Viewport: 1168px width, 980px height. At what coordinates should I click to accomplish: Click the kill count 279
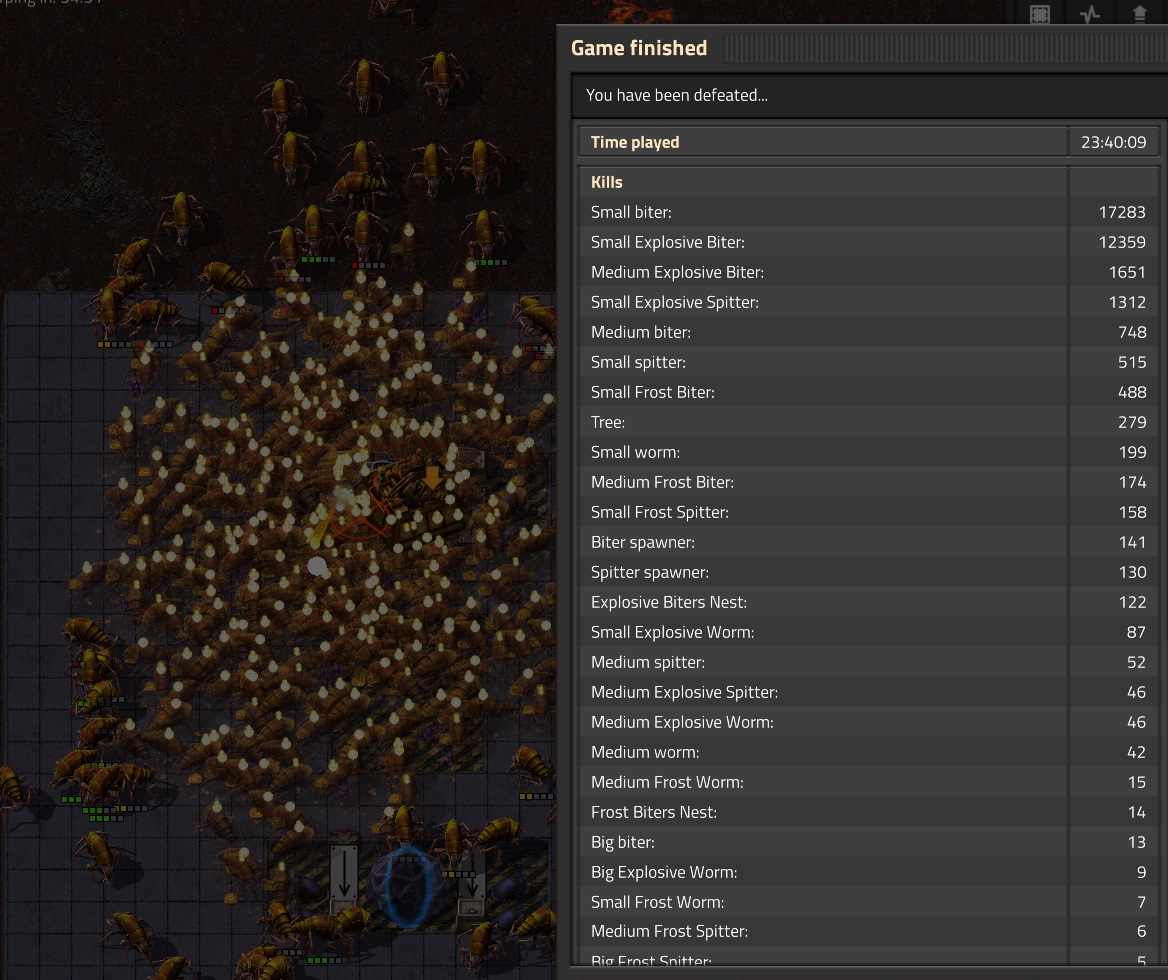pos(1132,422)
